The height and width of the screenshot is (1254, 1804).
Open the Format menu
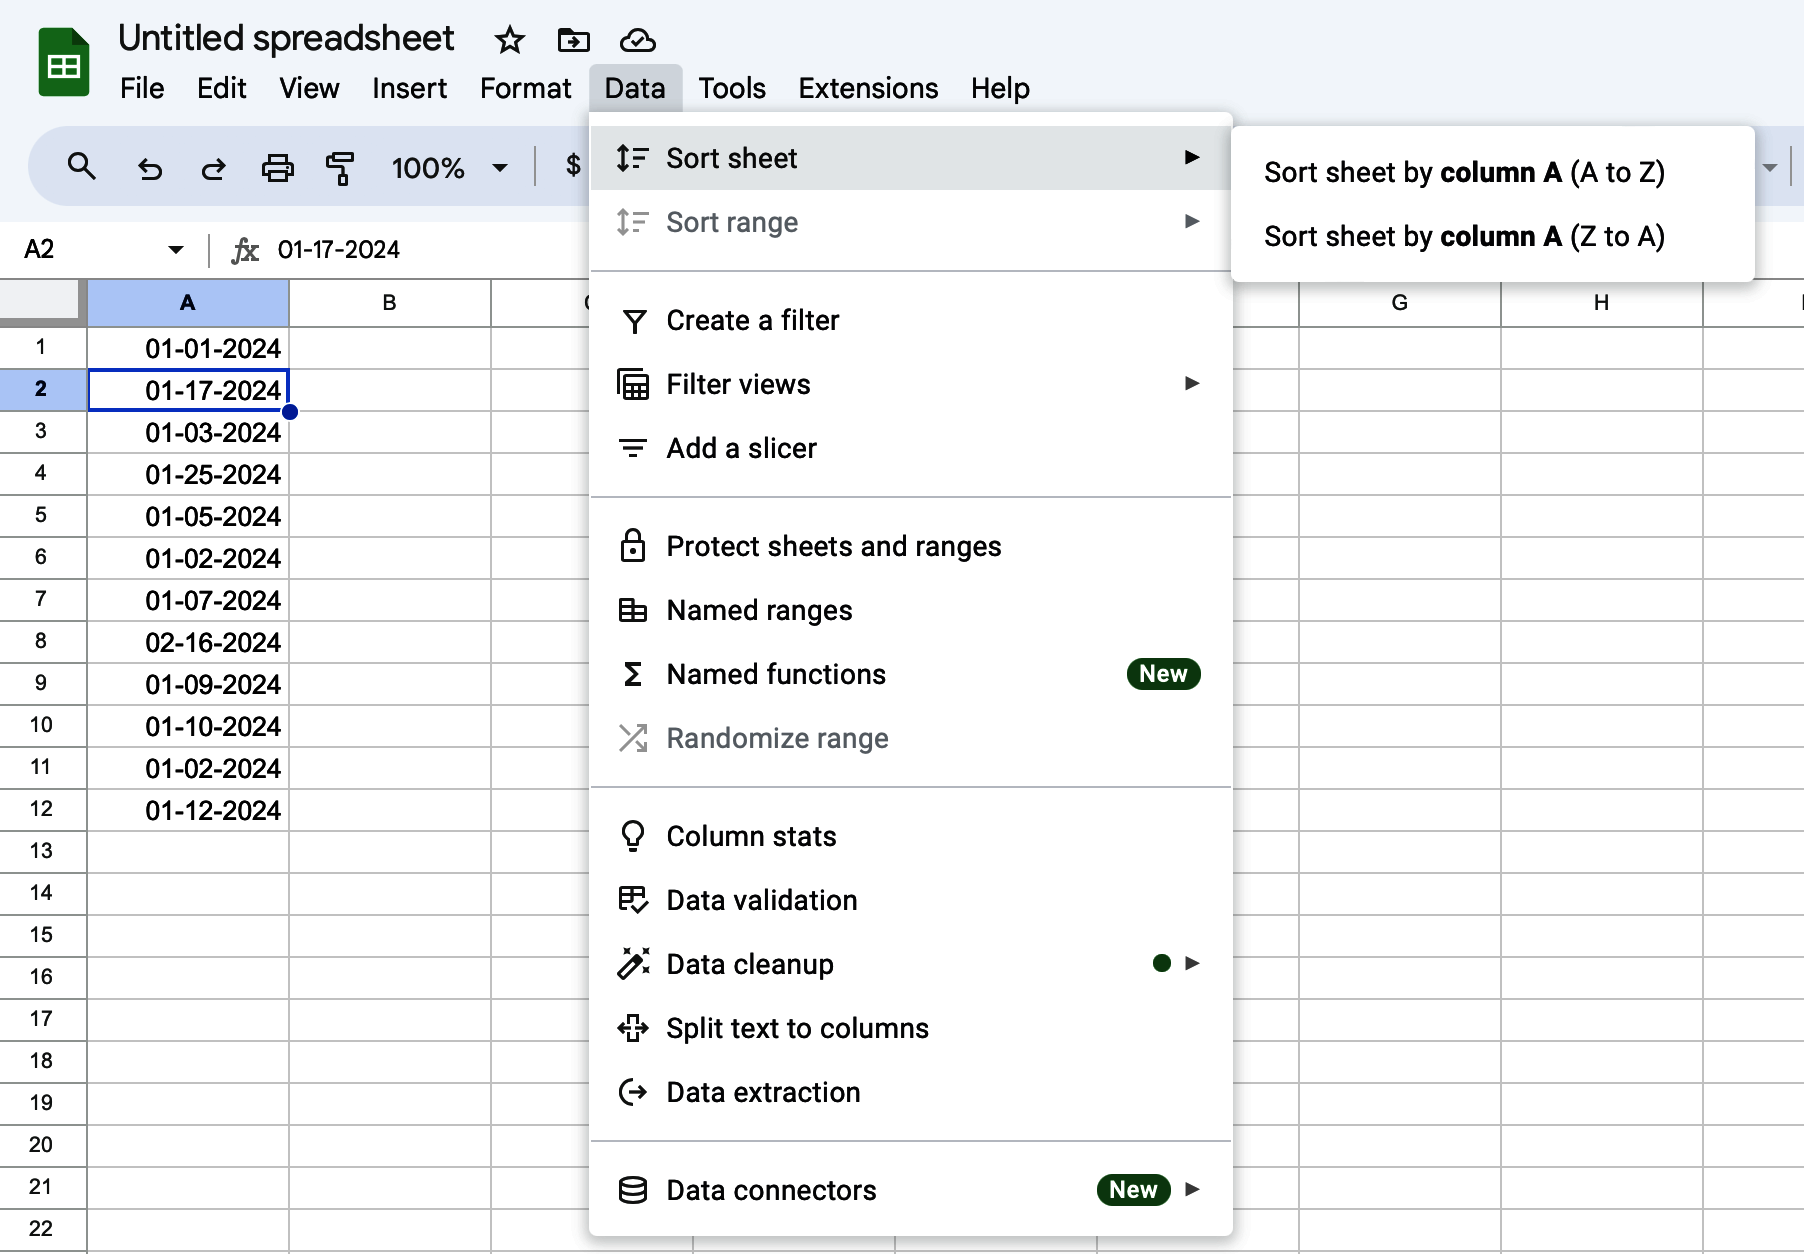tap(525, 88)
